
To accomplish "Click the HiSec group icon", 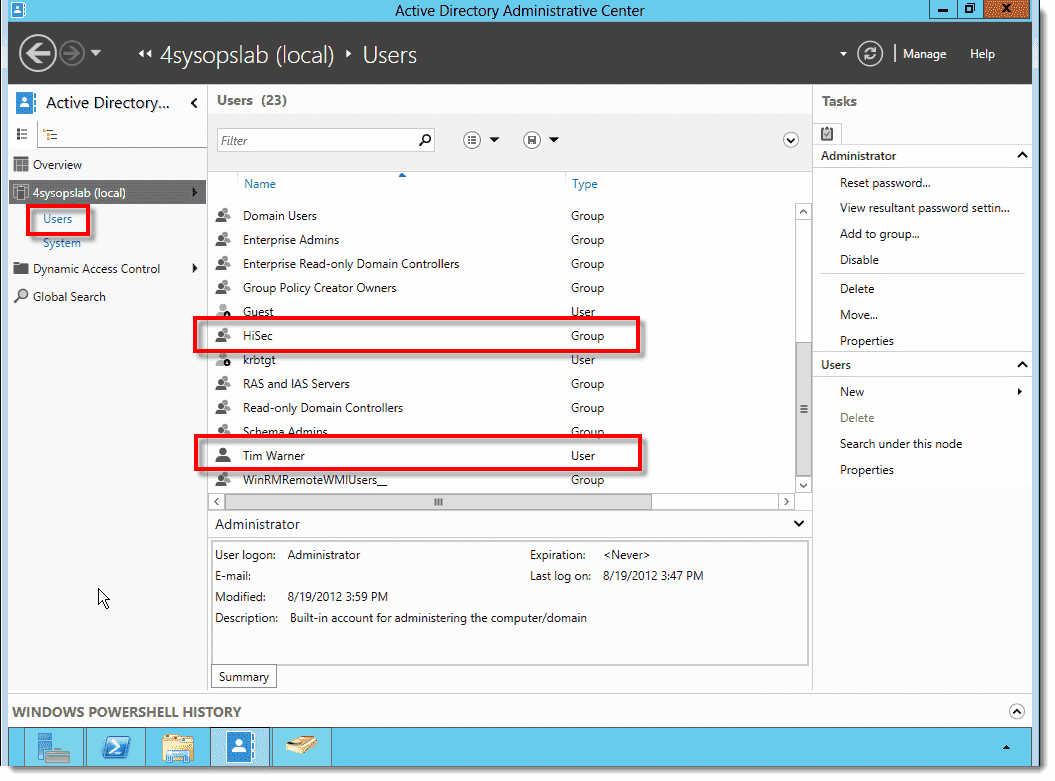I will click(223, 335).
